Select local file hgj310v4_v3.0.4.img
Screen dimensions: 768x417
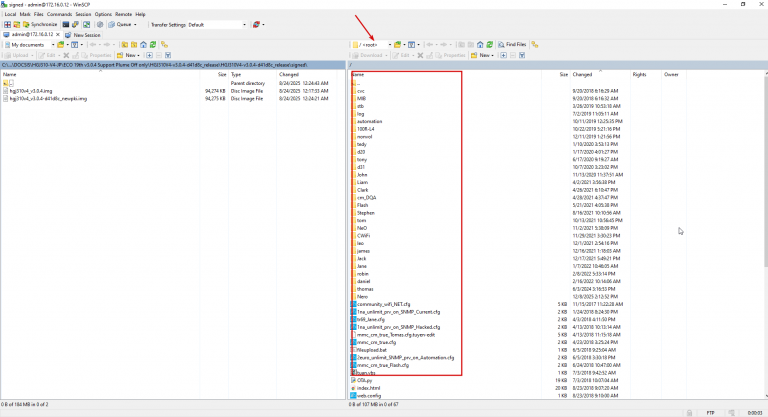31,91
